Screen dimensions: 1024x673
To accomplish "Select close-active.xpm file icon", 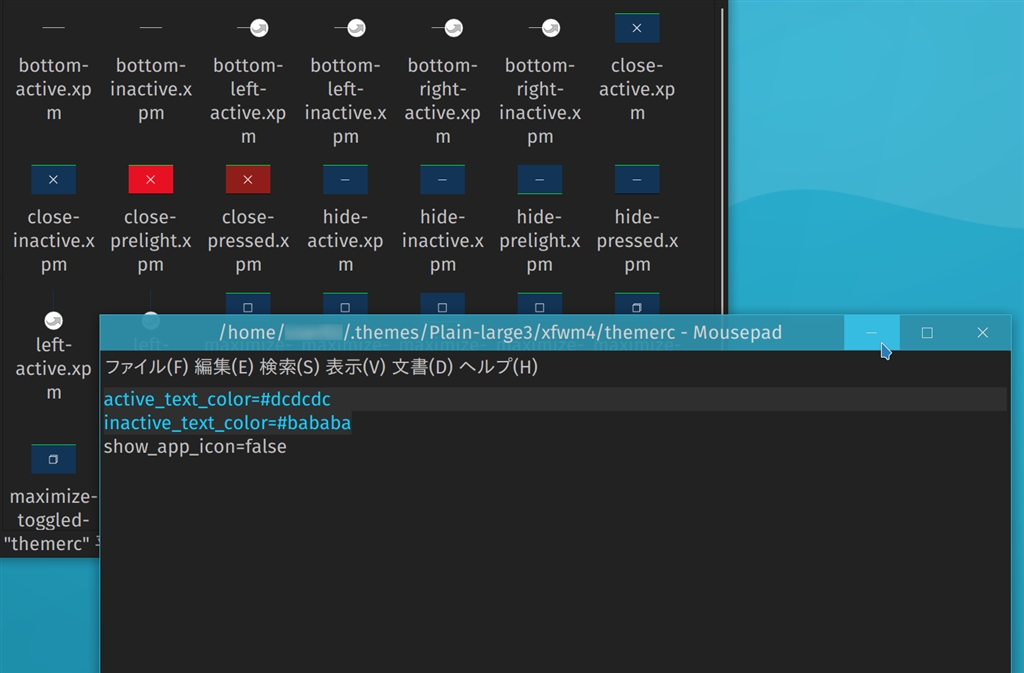I will click(637, 28).
